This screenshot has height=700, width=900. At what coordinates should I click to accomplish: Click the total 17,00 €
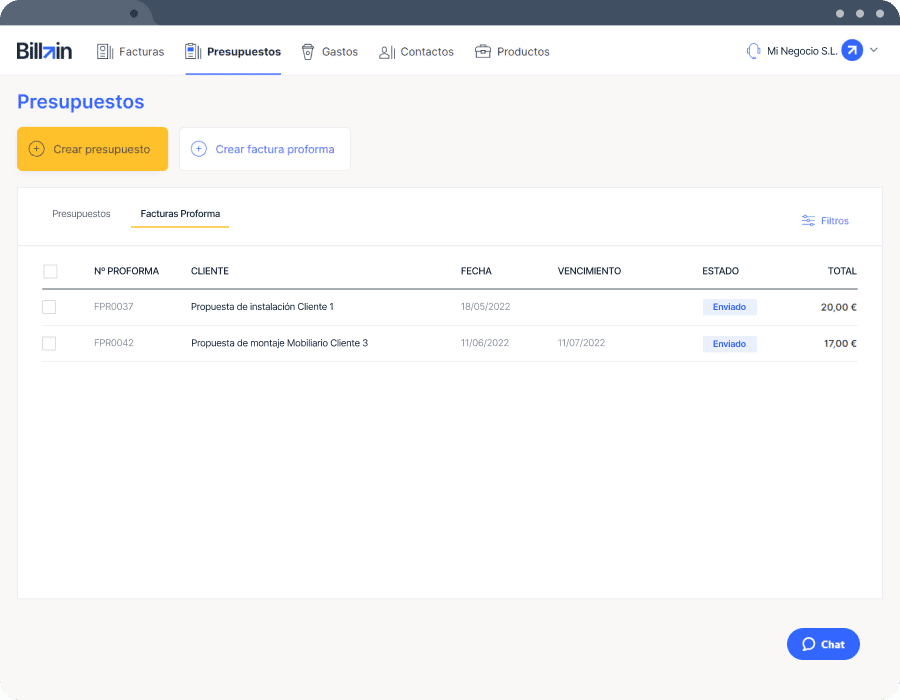coord(840,344)
